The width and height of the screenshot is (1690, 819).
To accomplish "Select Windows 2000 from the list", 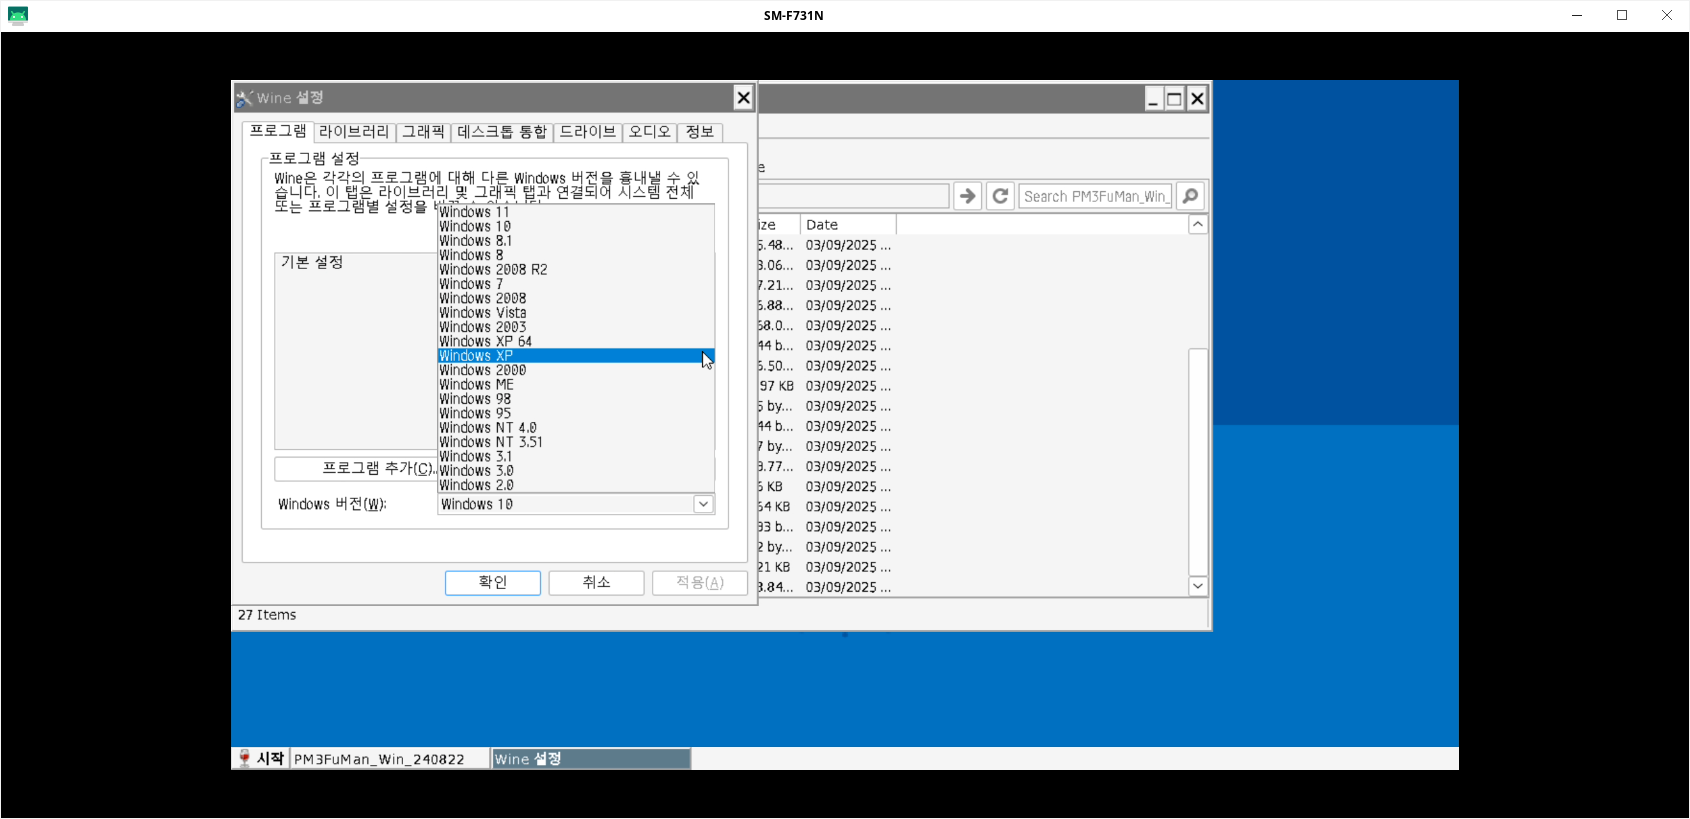I will pyautogui.click(x=576, y=370).
